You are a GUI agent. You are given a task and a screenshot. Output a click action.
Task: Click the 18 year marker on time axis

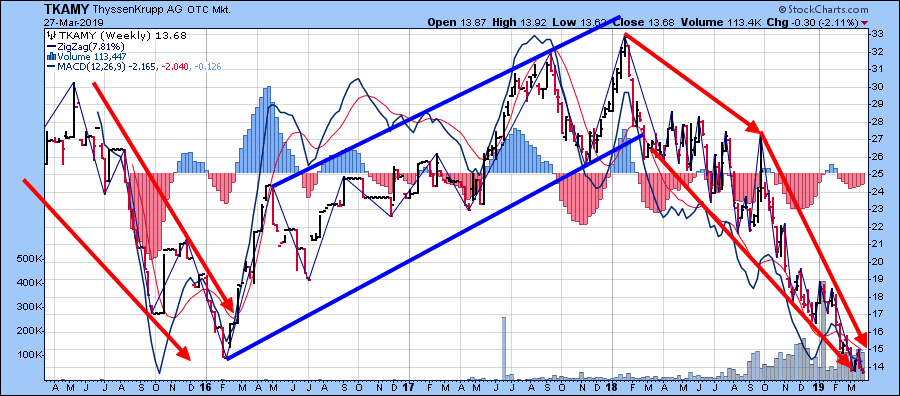[612, 387]
